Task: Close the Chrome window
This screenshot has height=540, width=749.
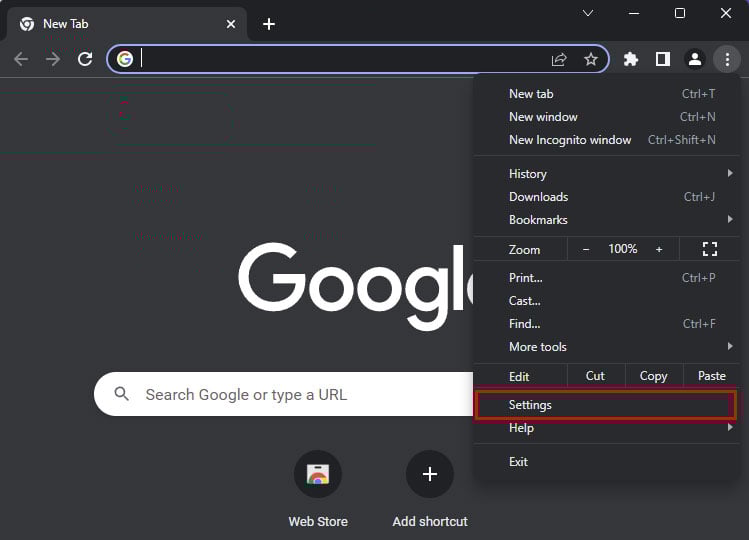Action: [x=726, y=13]
